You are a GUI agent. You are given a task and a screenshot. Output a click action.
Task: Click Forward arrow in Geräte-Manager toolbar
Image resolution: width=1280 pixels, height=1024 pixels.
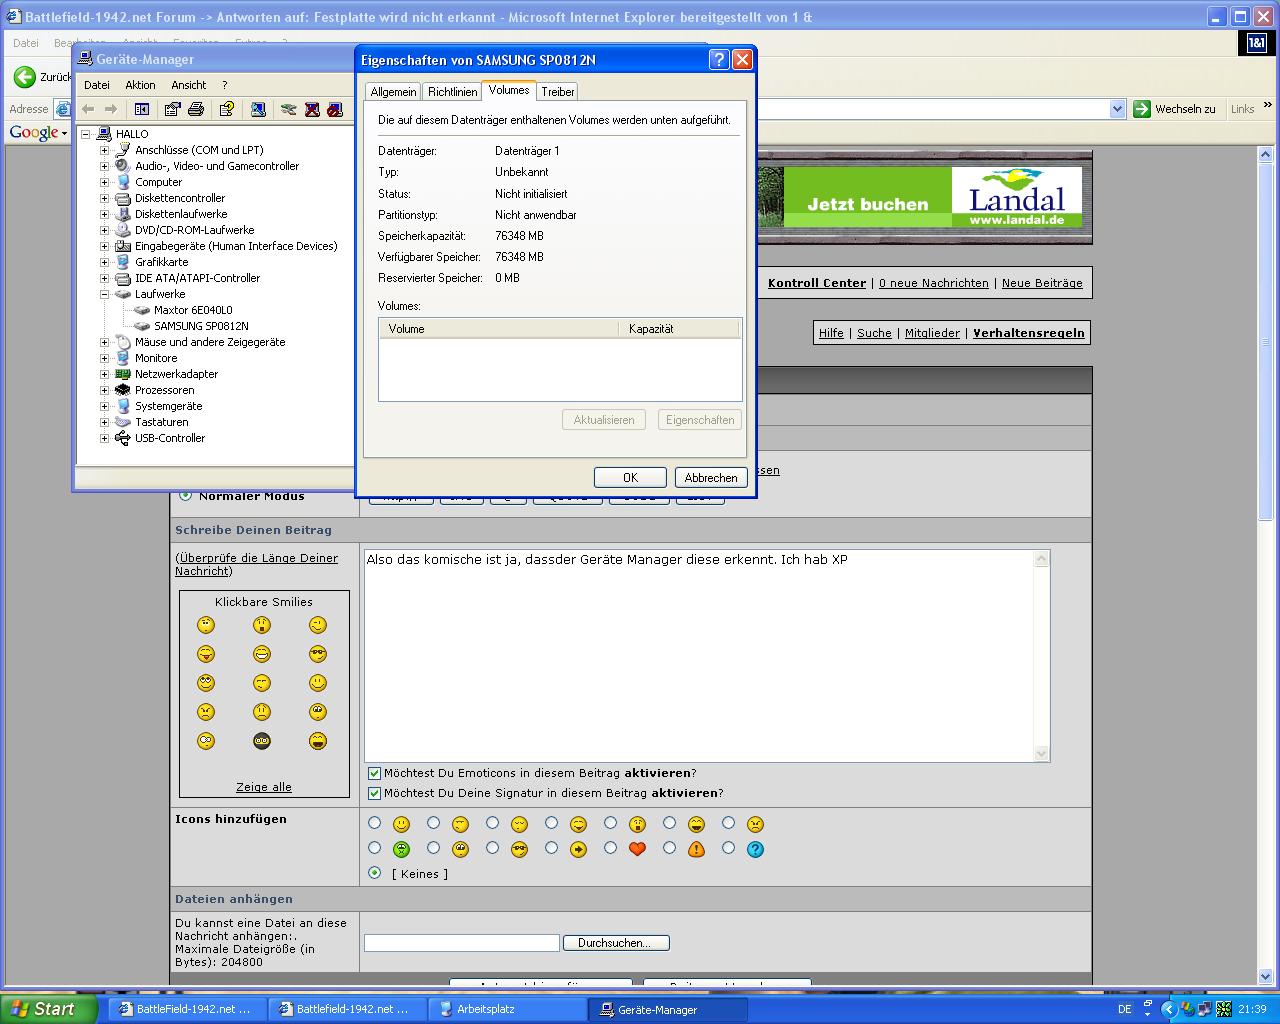pos(111,109)
